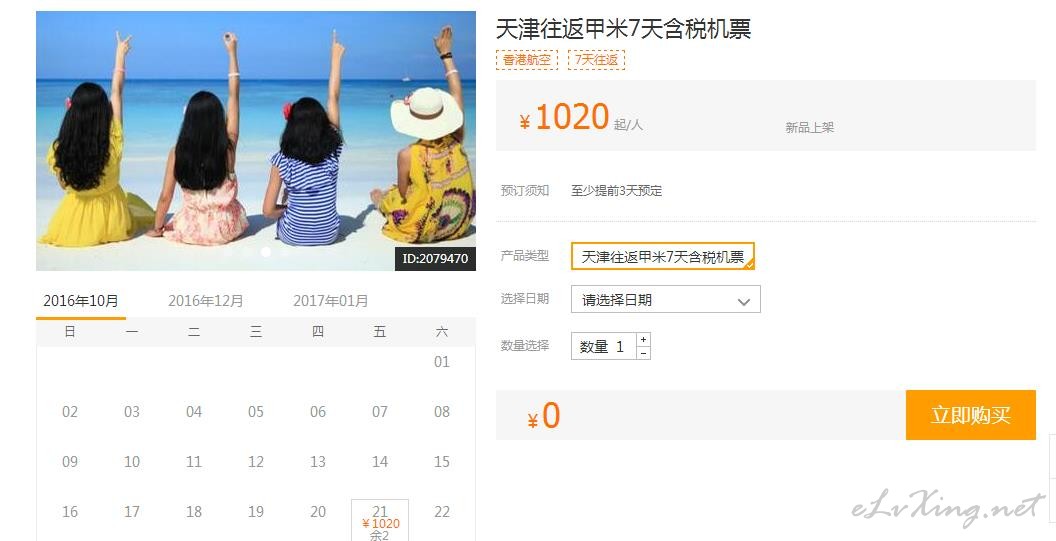Decrease quantity with the minus stepper
Viewport: 1056px width, 541px height.
point(643,353)
